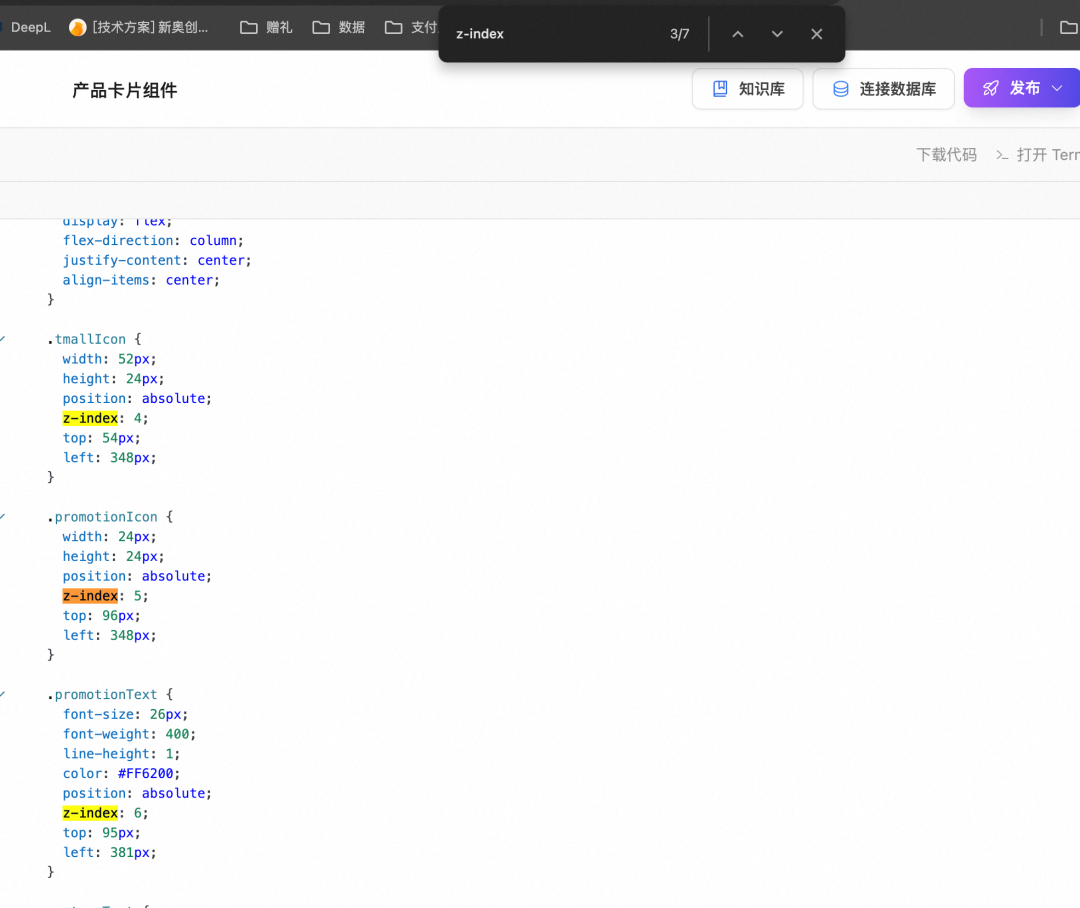Click the z-index find text field
The width and height of the screenshot is (1080, 908).
pyautogui.click(x=550, y=34)
